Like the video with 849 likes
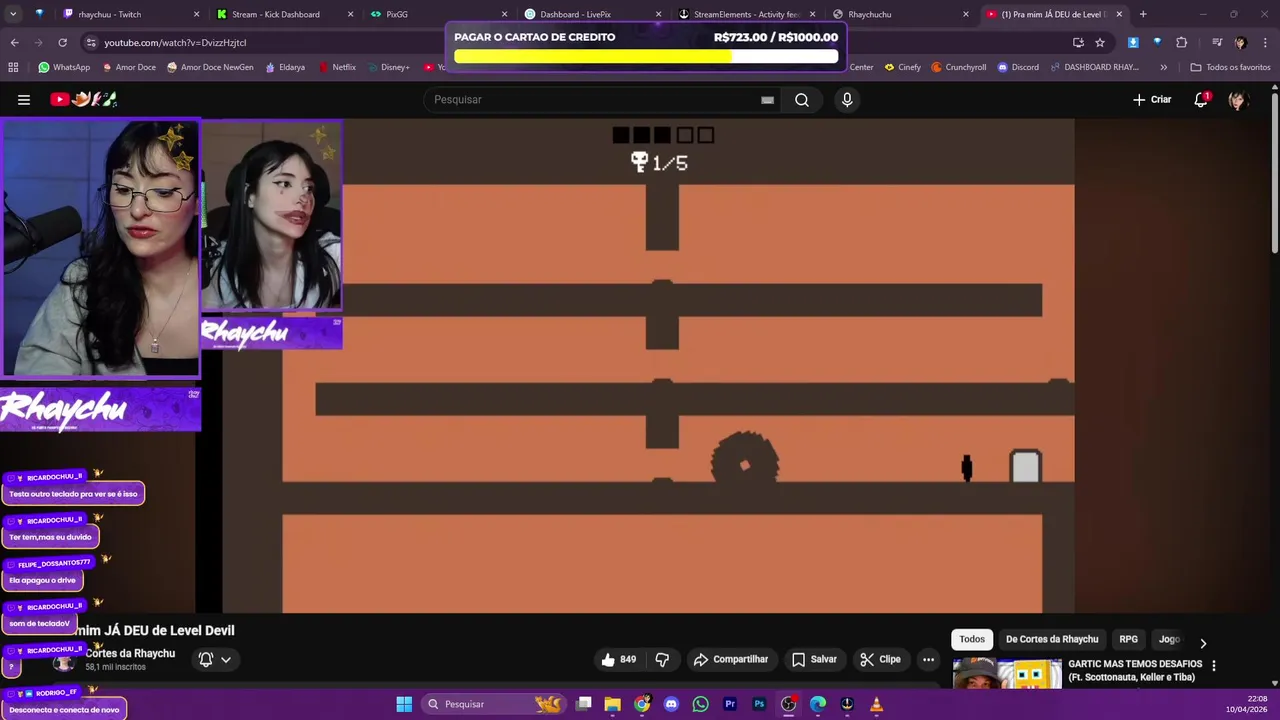This screenshot has height=720, width=1280. tap(618, 659)
